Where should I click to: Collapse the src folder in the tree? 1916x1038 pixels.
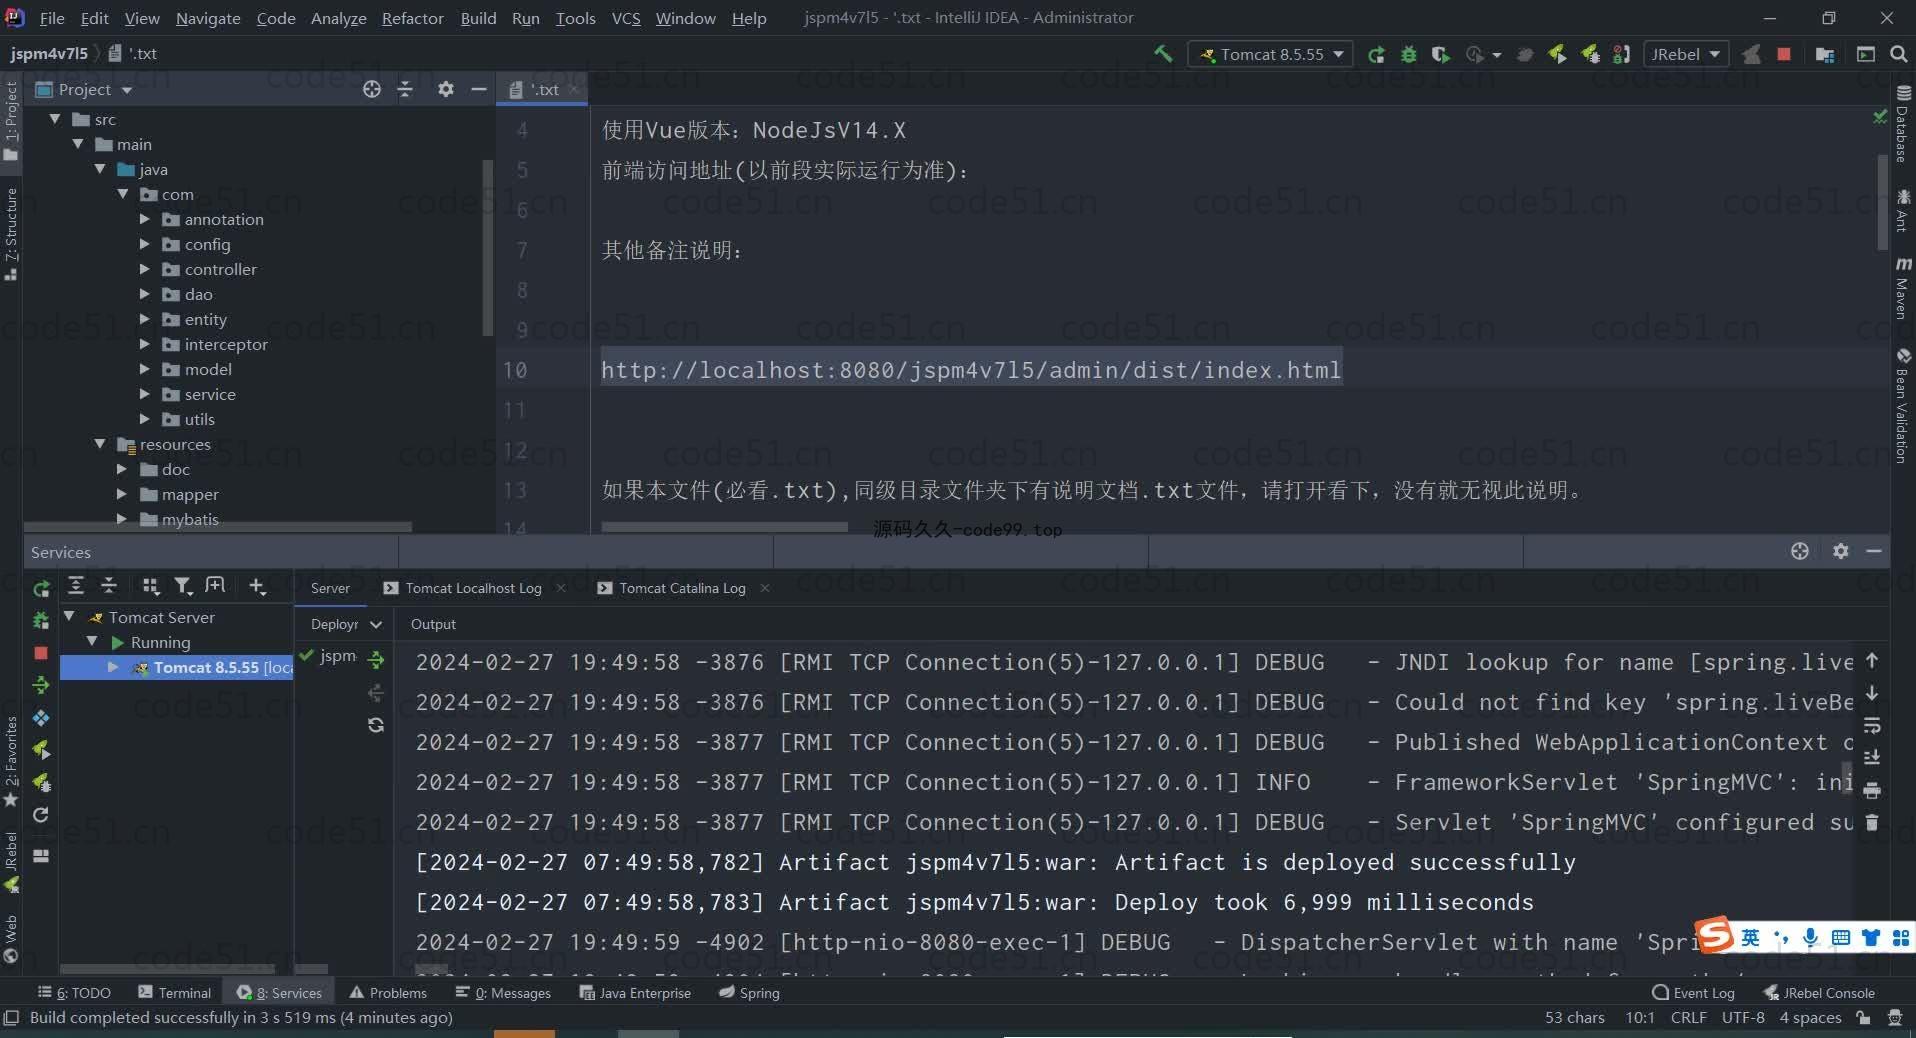click(55, 119)
